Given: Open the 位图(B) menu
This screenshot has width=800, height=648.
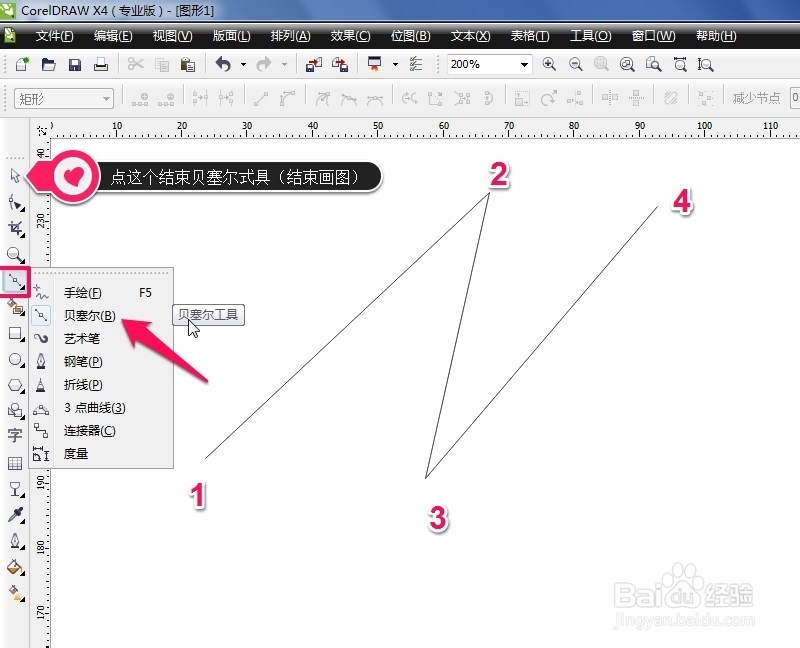Looking at the screenshot, I should (x=410, y=36).
